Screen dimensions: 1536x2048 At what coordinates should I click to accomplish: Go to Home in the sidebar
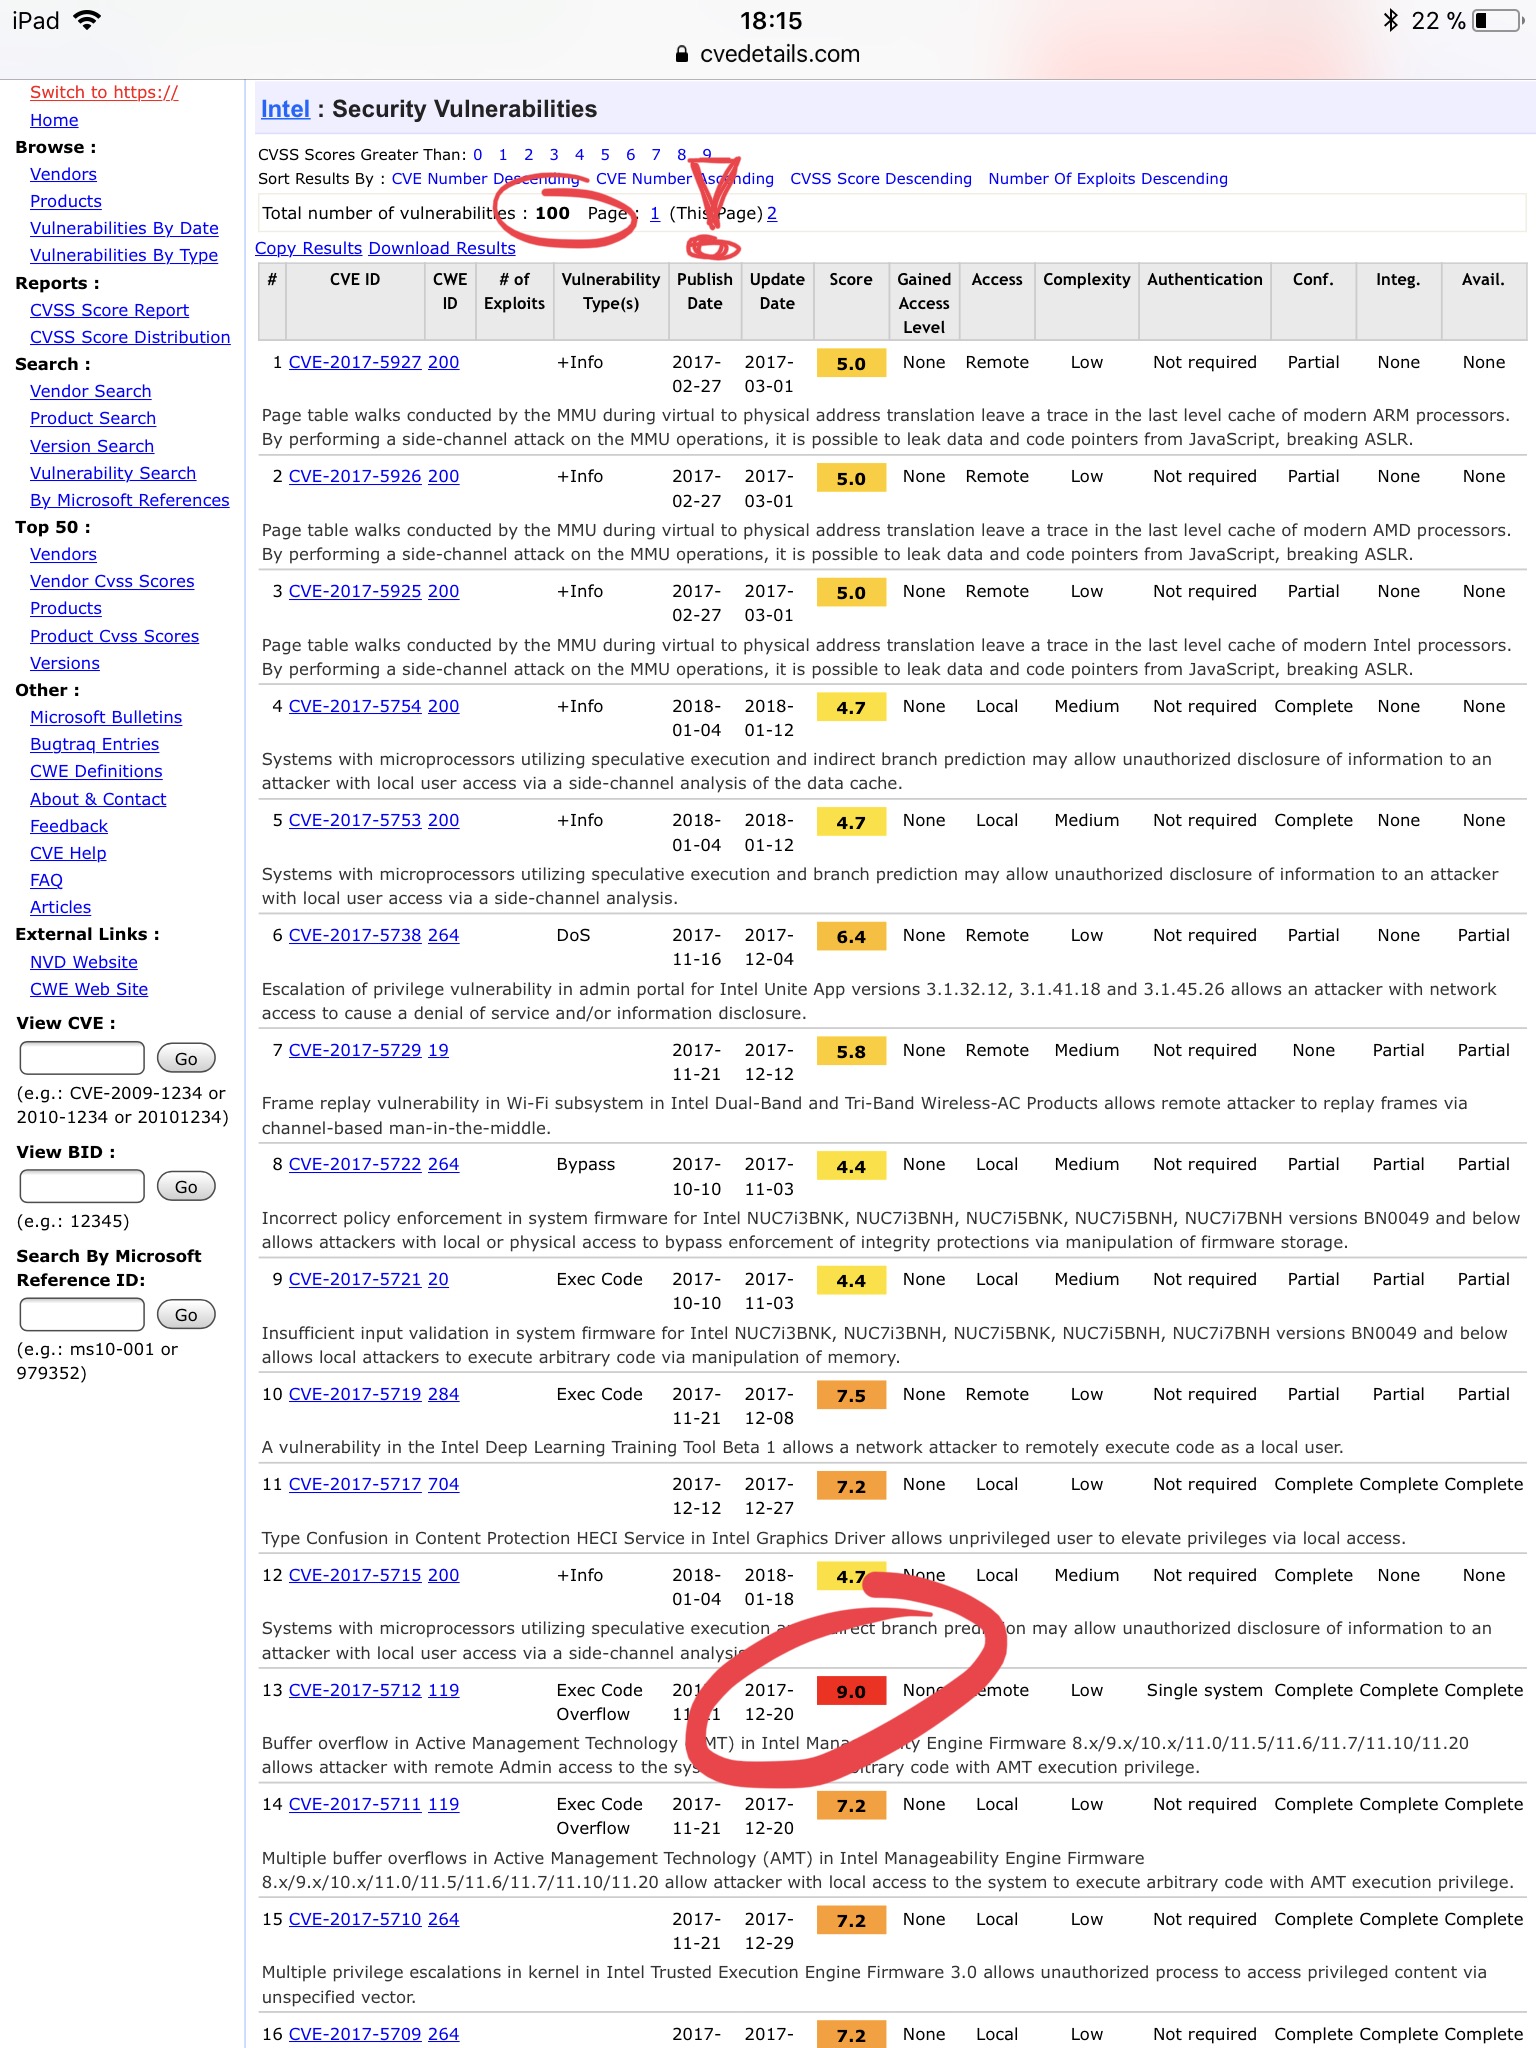(54, 120)
